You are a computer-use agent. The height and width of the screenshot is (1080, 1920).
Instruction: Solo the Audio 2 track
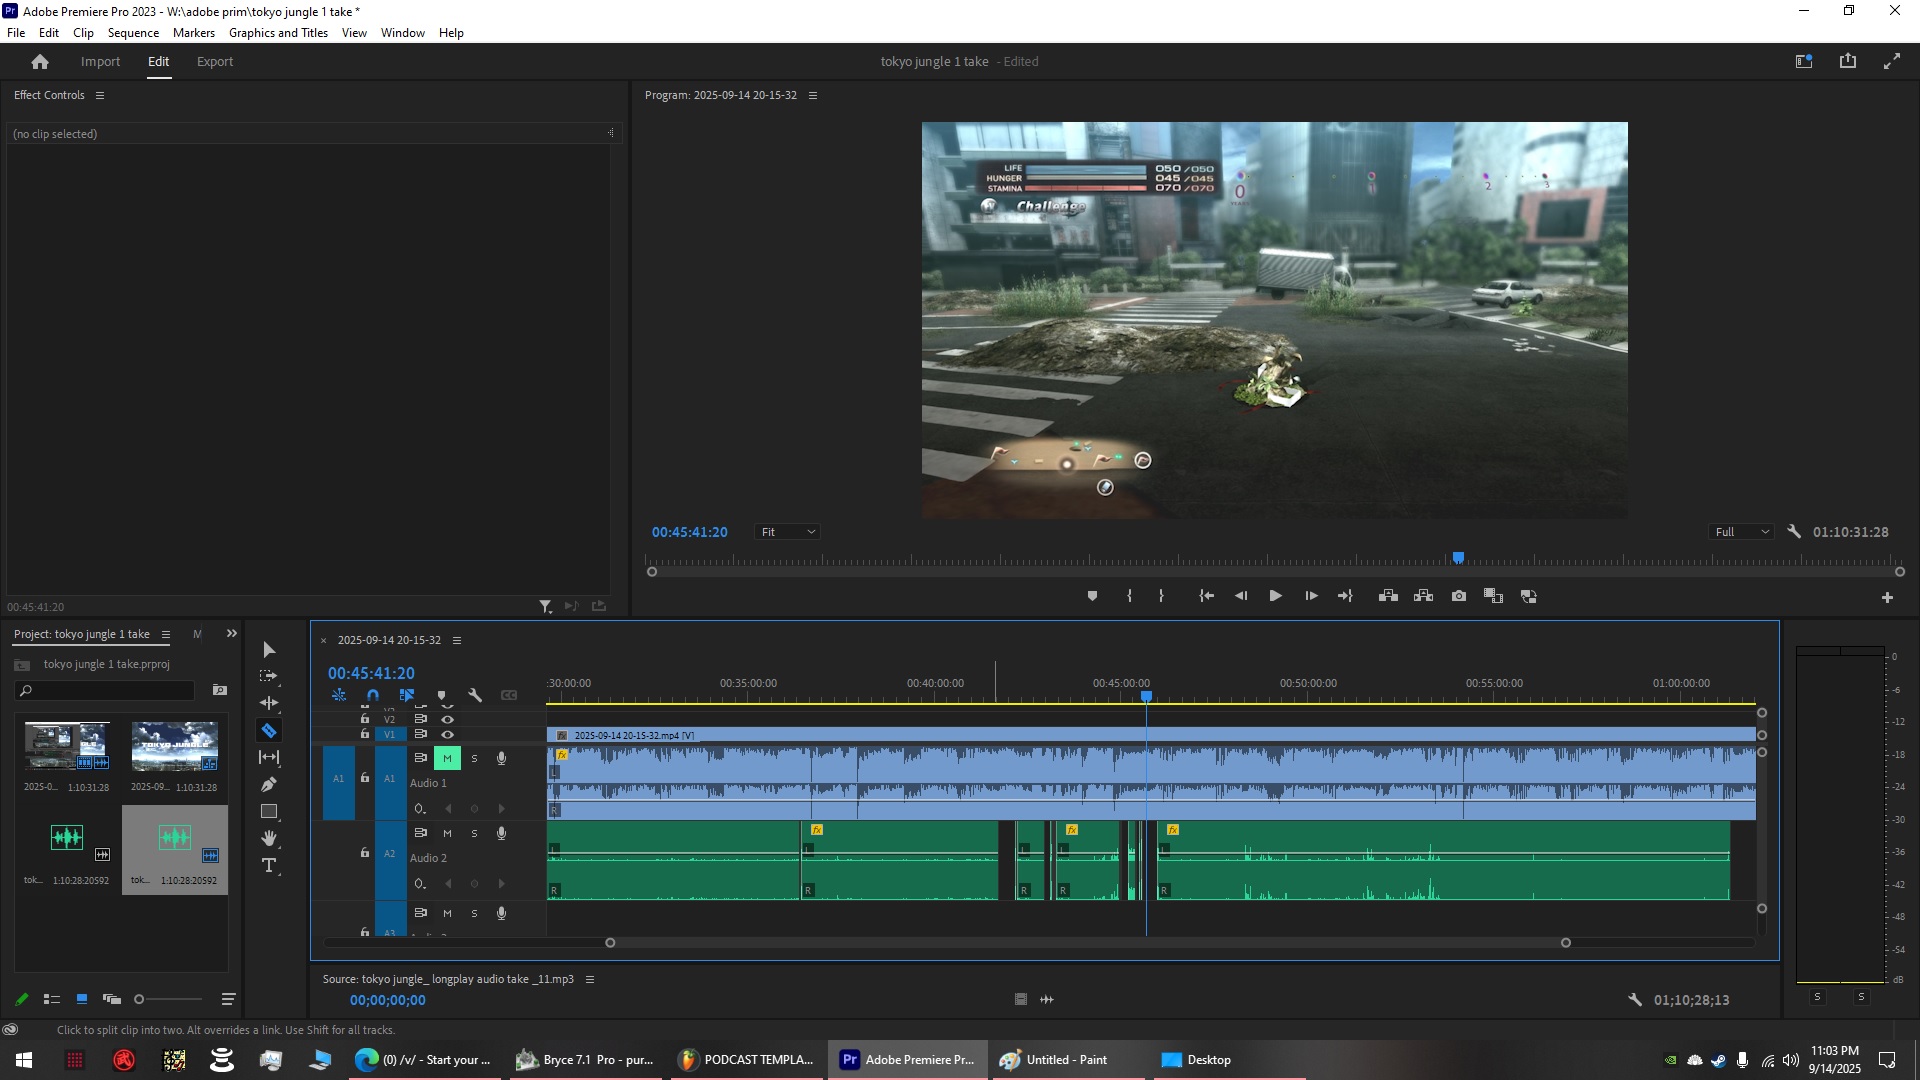(x=474, y=834)
